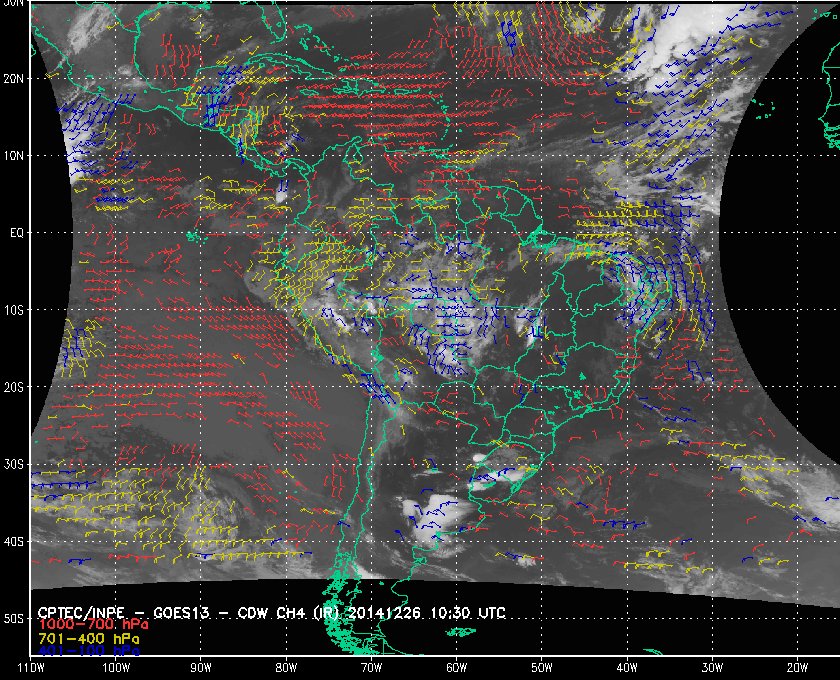Click the 20W longitude label

pos(797,668)
